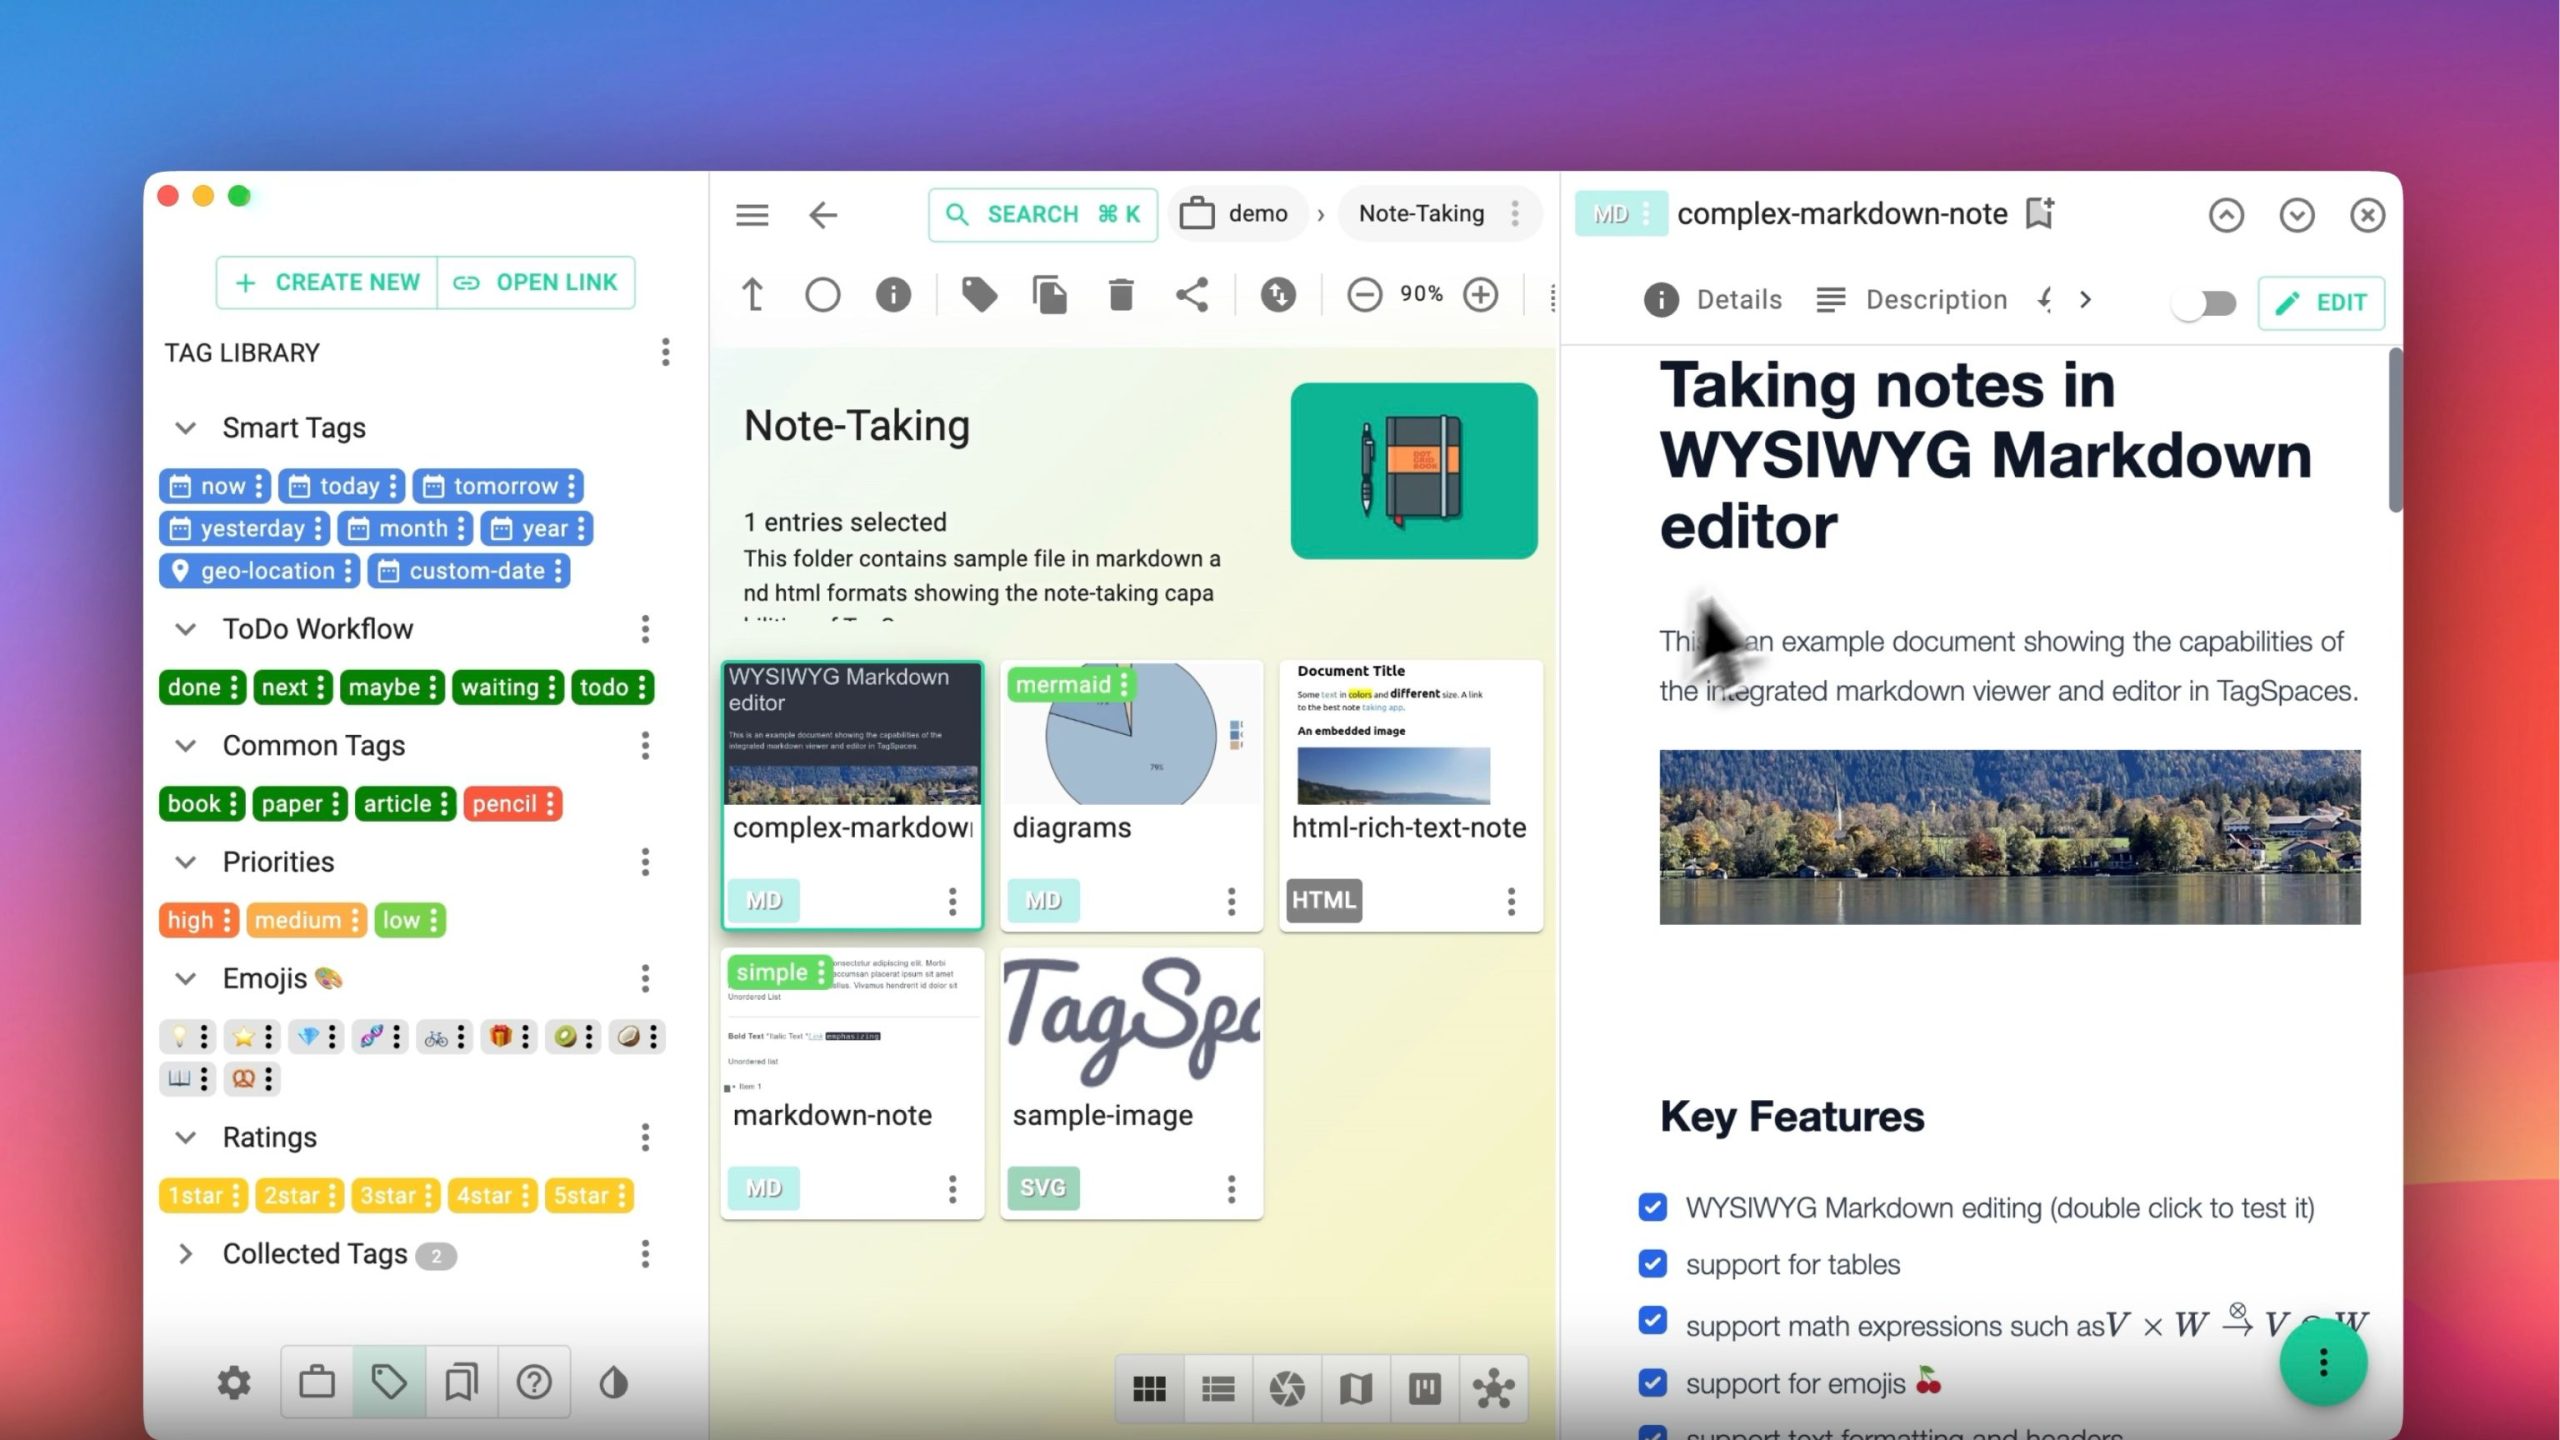Select the yellow 3star rating tag
Viewport: 2560px width, 1440px height.
396,1195
